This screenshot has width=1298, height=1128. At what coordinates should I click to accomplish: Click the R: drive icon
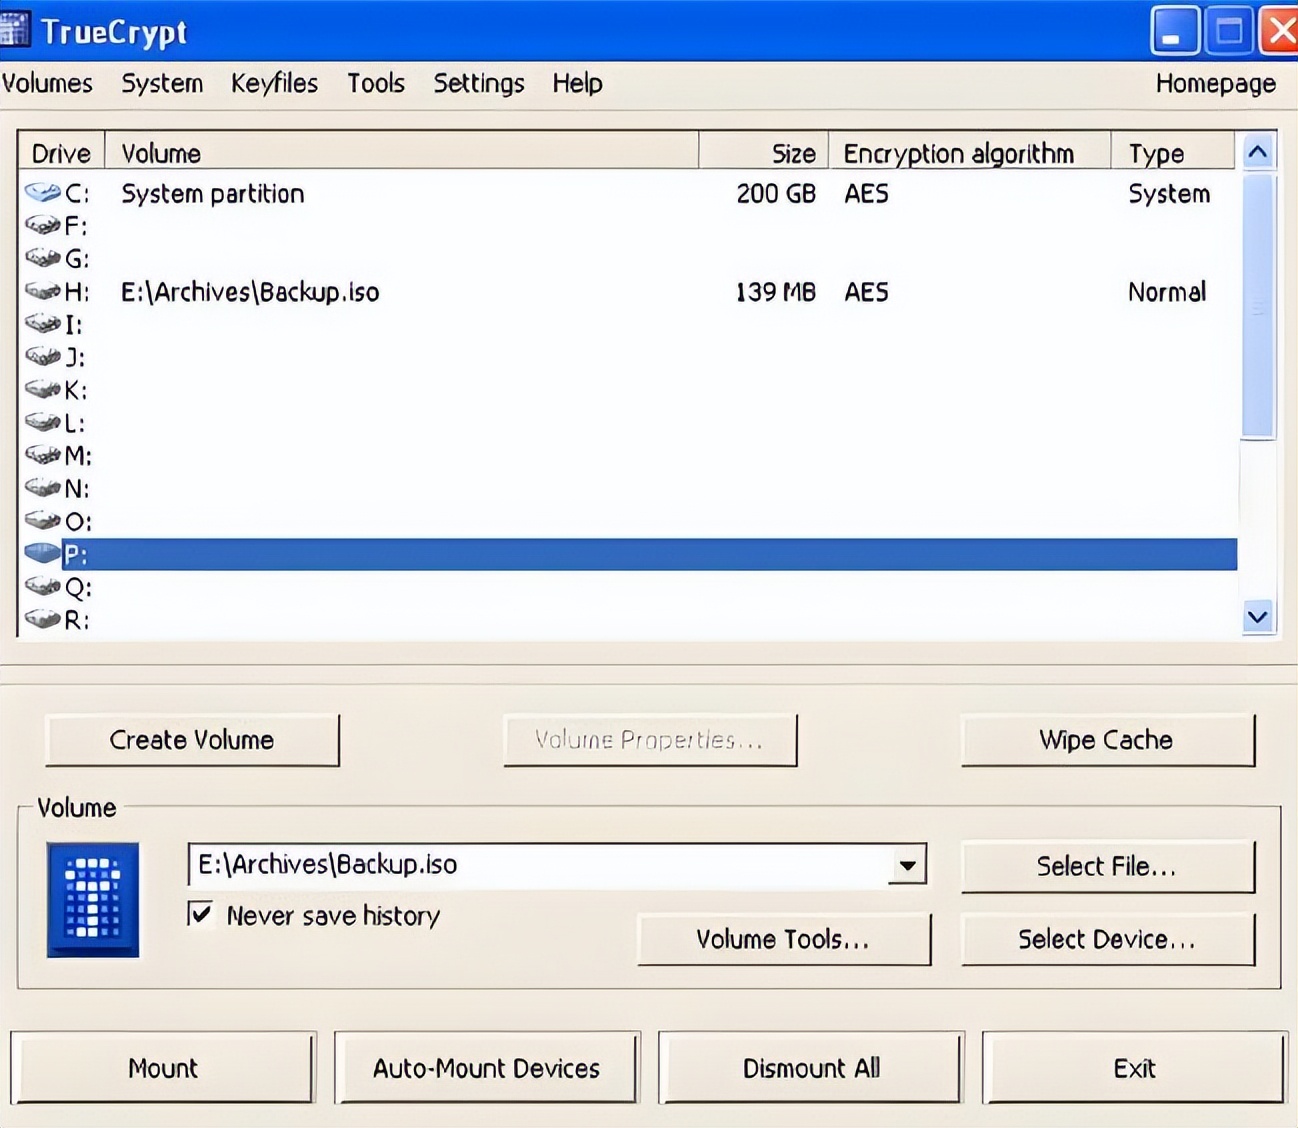click(x=43, y=619)
